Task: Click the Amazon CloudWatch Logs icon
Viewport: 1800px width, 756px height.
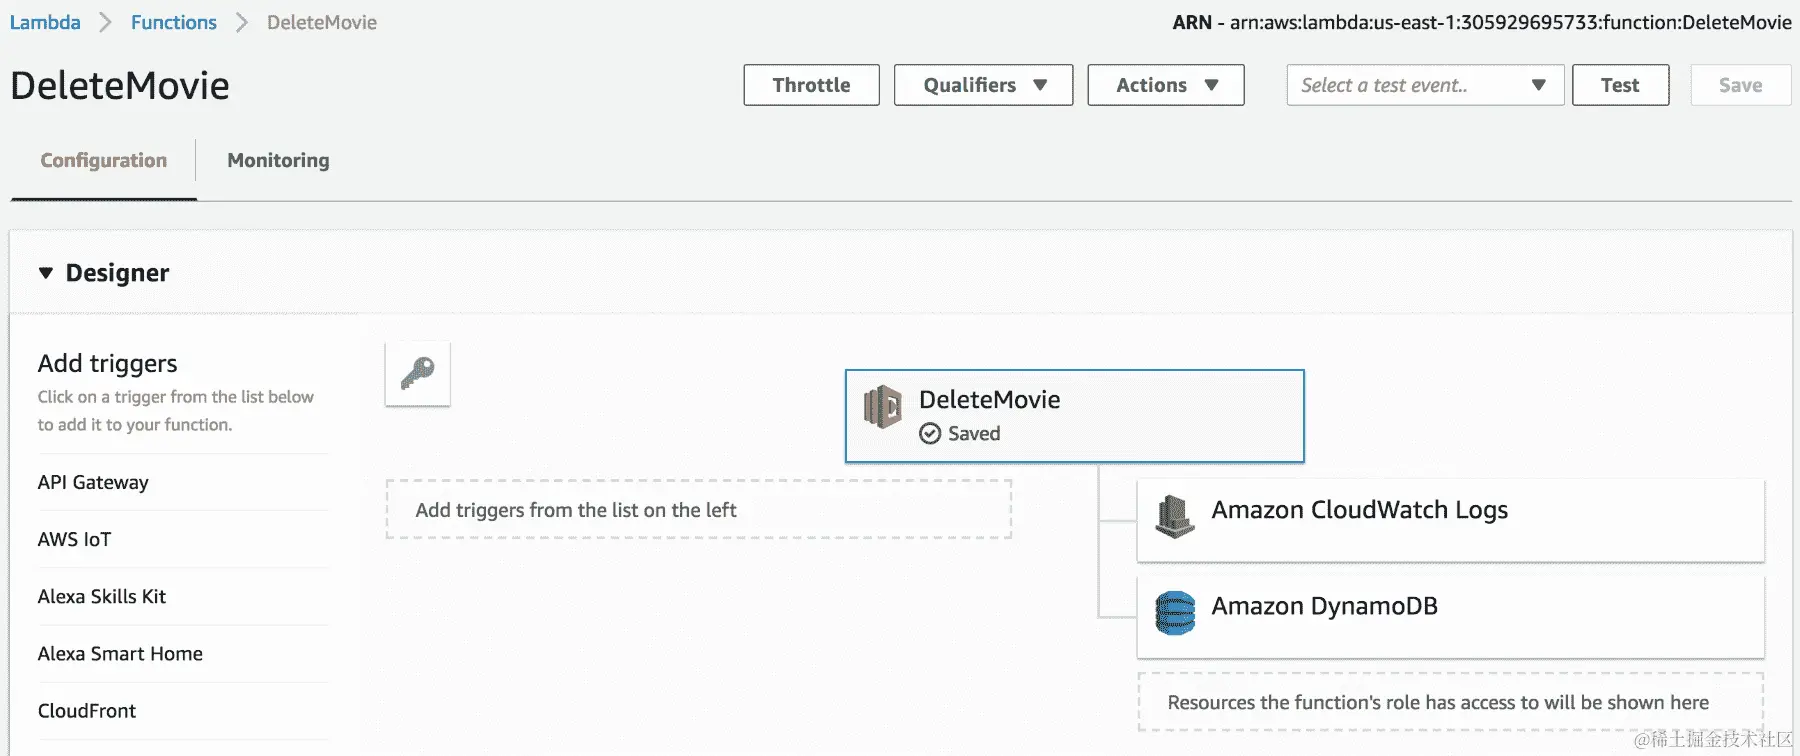Action: (1174, 516)
